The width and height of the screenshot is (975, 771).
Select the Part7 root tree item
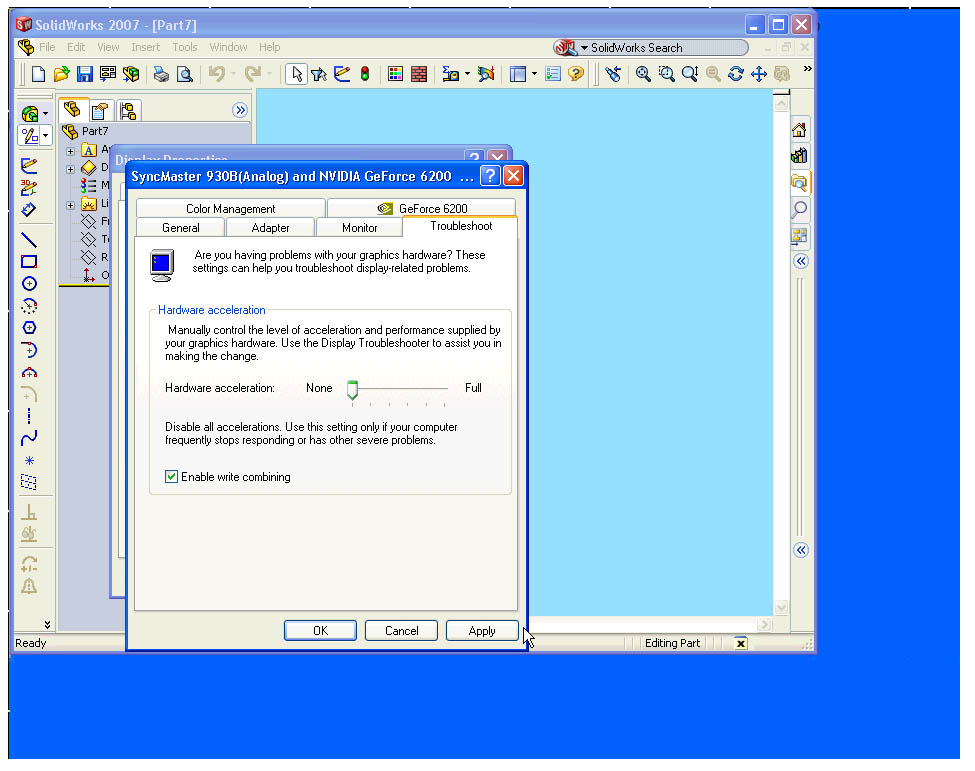pyautogui.click(x=86, y=131)
